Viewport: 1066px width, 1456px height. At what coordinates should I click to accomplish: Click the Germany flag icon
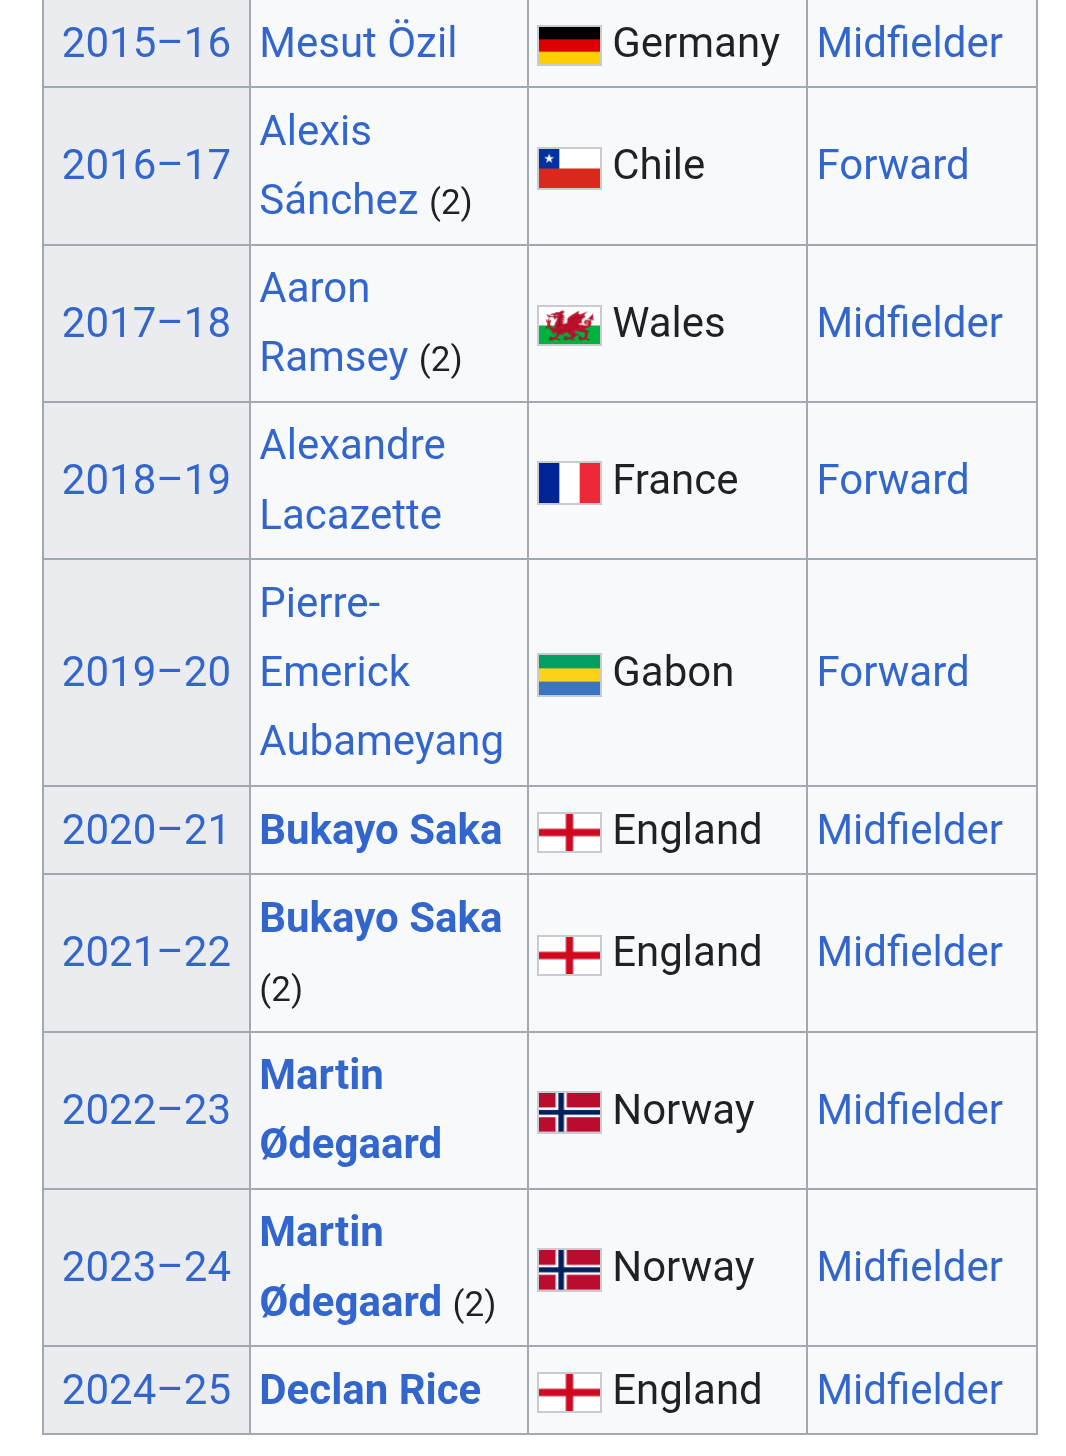[569, 45]
